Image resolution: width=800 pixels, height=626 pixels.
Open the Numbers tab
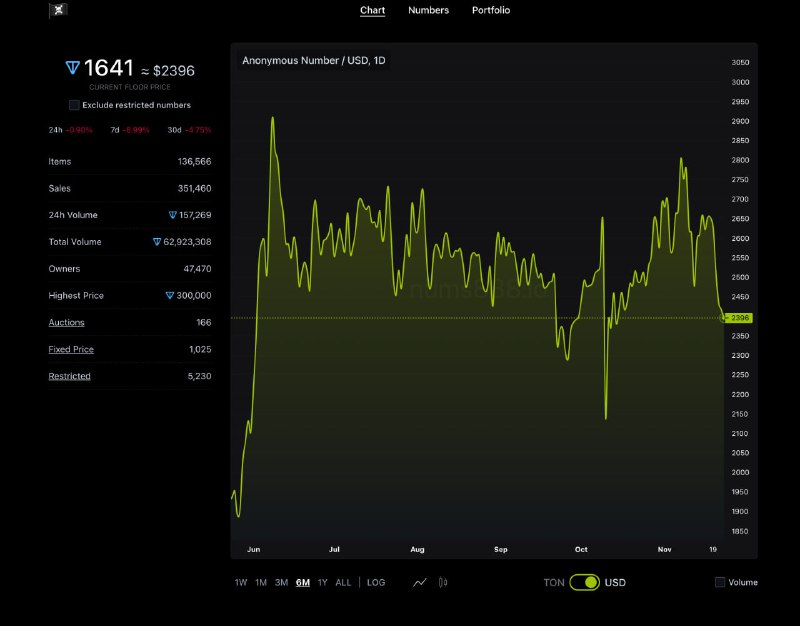pyautogui.click(x=428, y=10)
